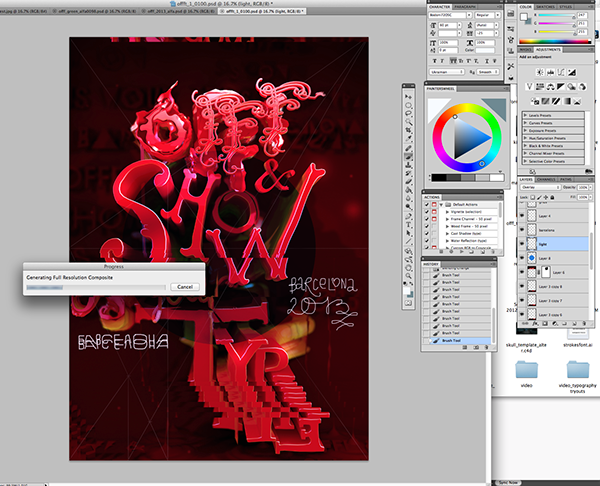Image resolution: width=600 pixels, height=486 pixels.
Task: Switch to the Styles tab
Action: click(x=565, y=7)
